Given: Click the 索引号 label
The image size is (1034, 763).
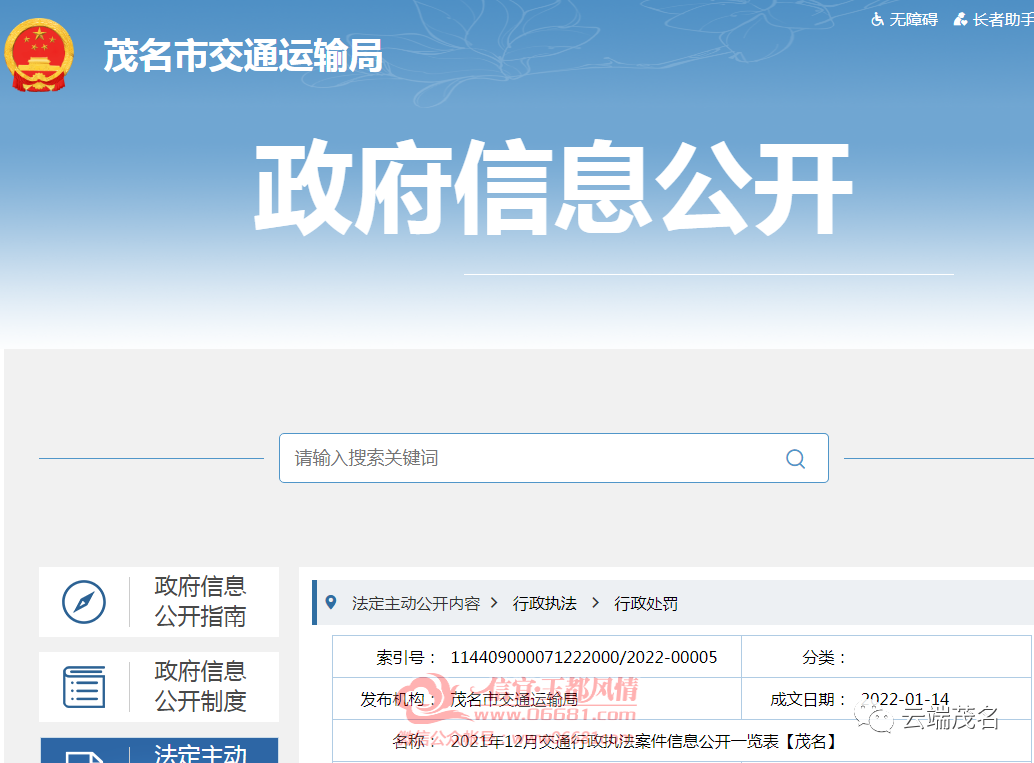Looking at the screenshot, I should pos(406,657).
